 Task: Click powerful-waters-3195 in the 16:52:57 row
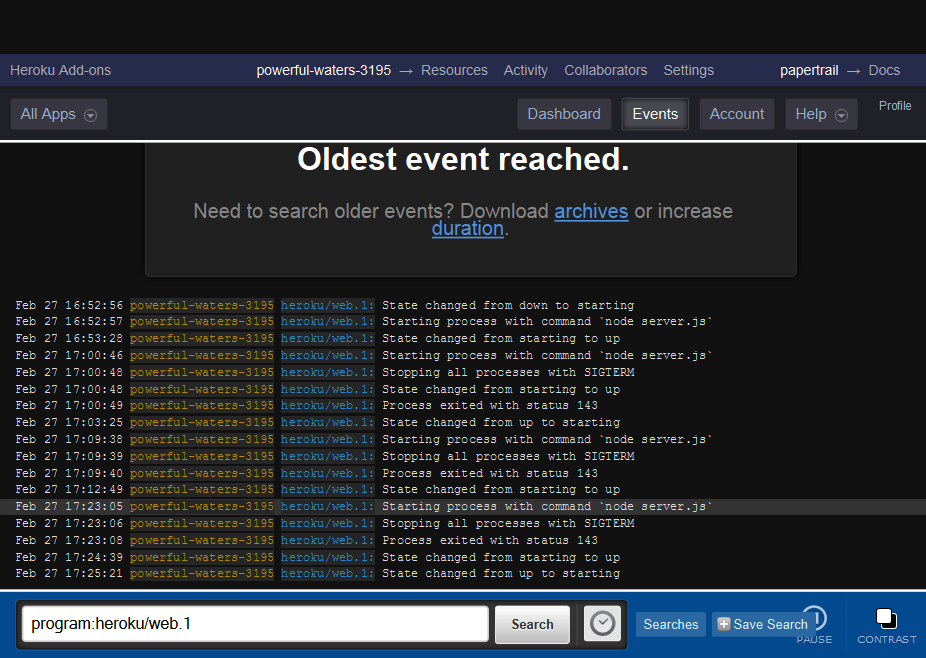pyautogui.click(x=202, y=321)
